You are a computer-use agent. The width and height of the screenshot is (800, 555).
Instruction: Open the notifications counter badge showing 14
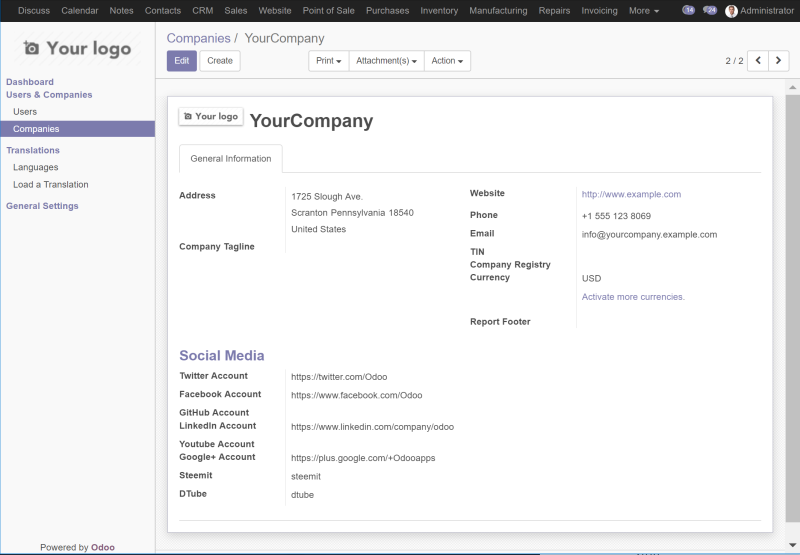point(688,10)
